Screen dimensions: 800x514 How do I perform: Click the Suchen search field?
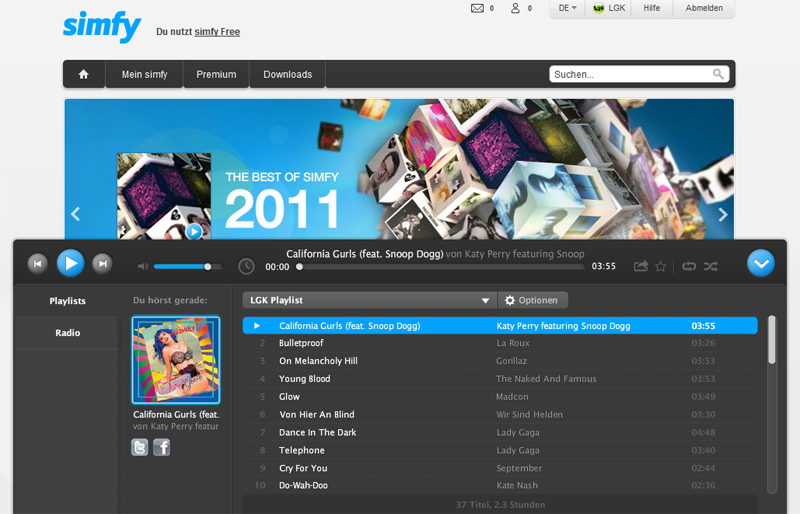point(630,74)
